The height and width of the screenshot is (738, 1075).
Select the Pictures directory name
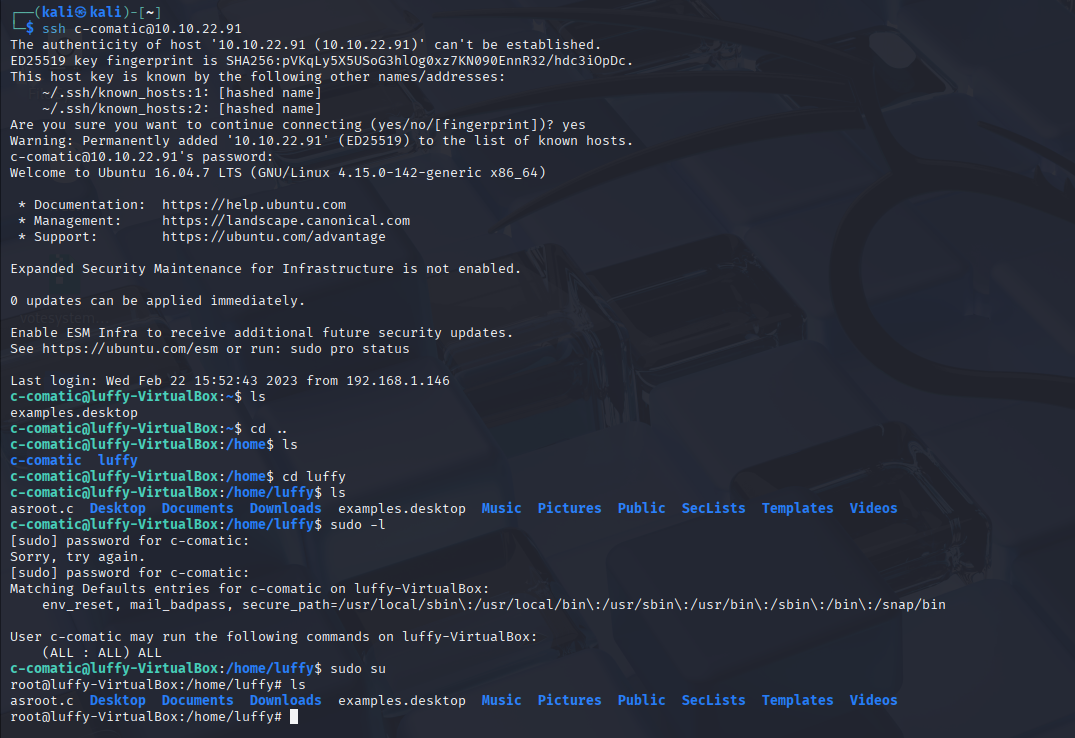coord(569,507)
